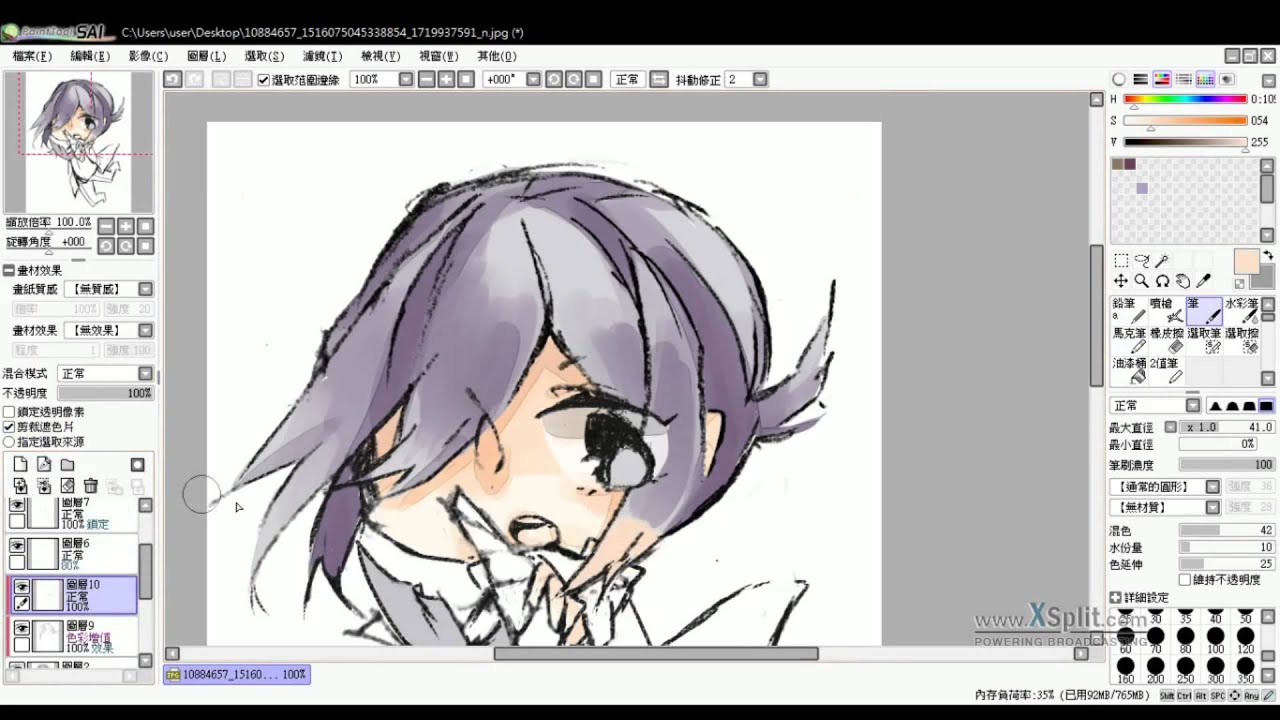Create a new layer folder
1280x720 pixels.
point(67,465)
